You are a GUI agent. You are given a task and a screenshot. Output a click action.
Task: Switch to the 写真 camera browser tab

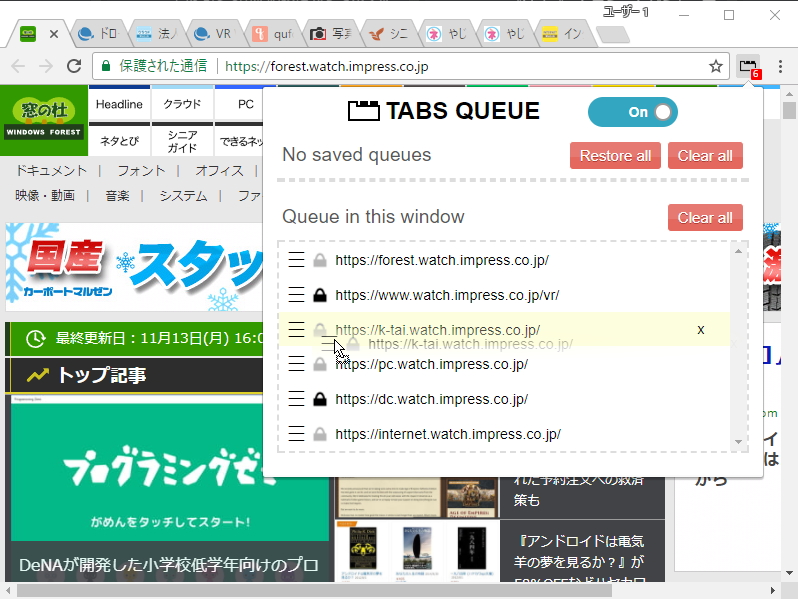331,34
